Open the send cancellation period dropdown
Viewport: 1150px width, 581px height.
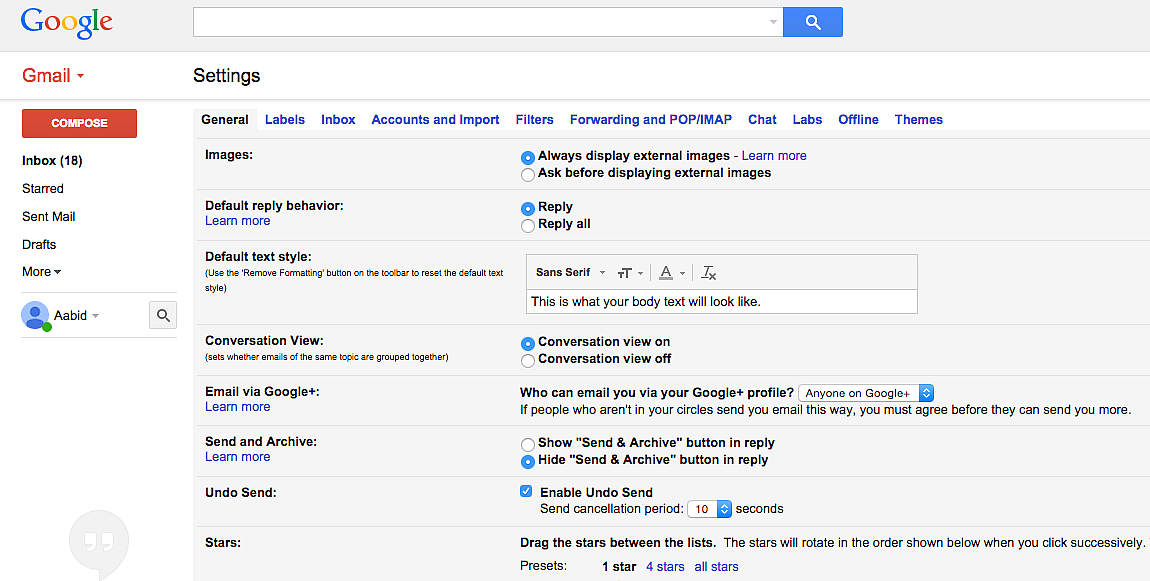tap(710, 509)
